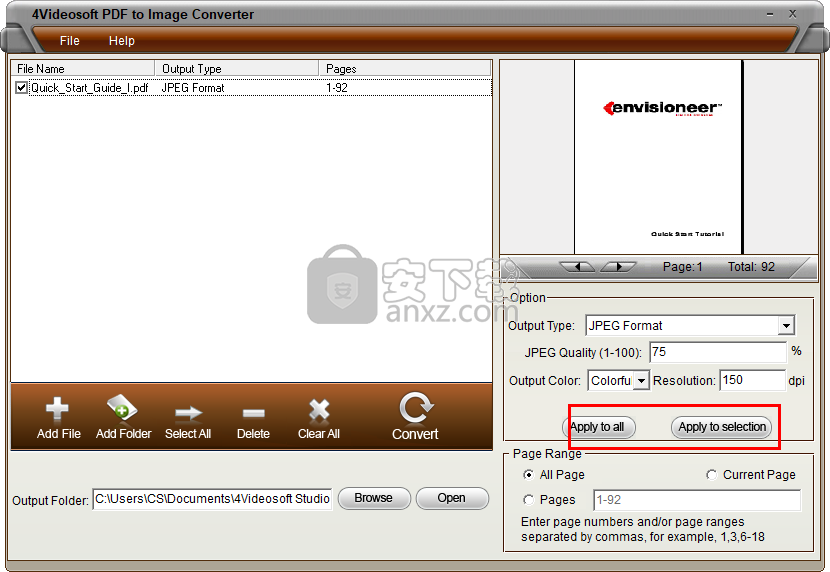
Task: Click the Delete minus icon
Action: tap(253, 412)
